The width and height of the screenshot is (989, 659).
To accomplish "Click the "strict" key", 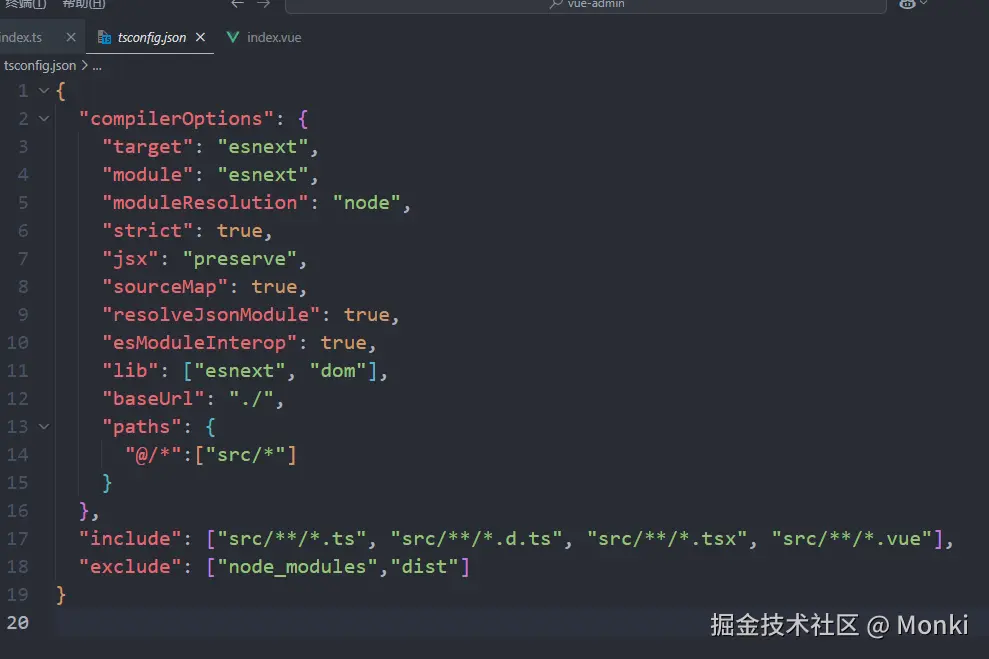I will coord(148,231).
